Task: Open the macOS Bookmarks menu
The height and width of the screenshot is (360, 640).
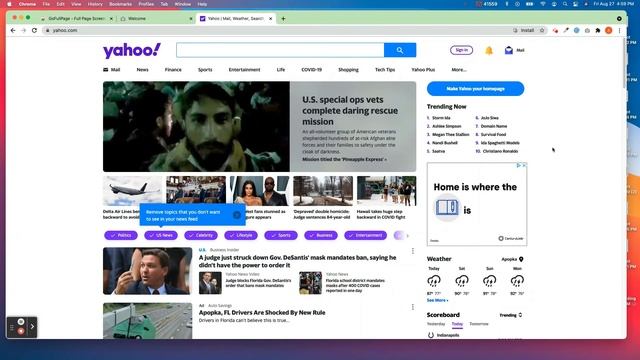Action: point(120,4)
